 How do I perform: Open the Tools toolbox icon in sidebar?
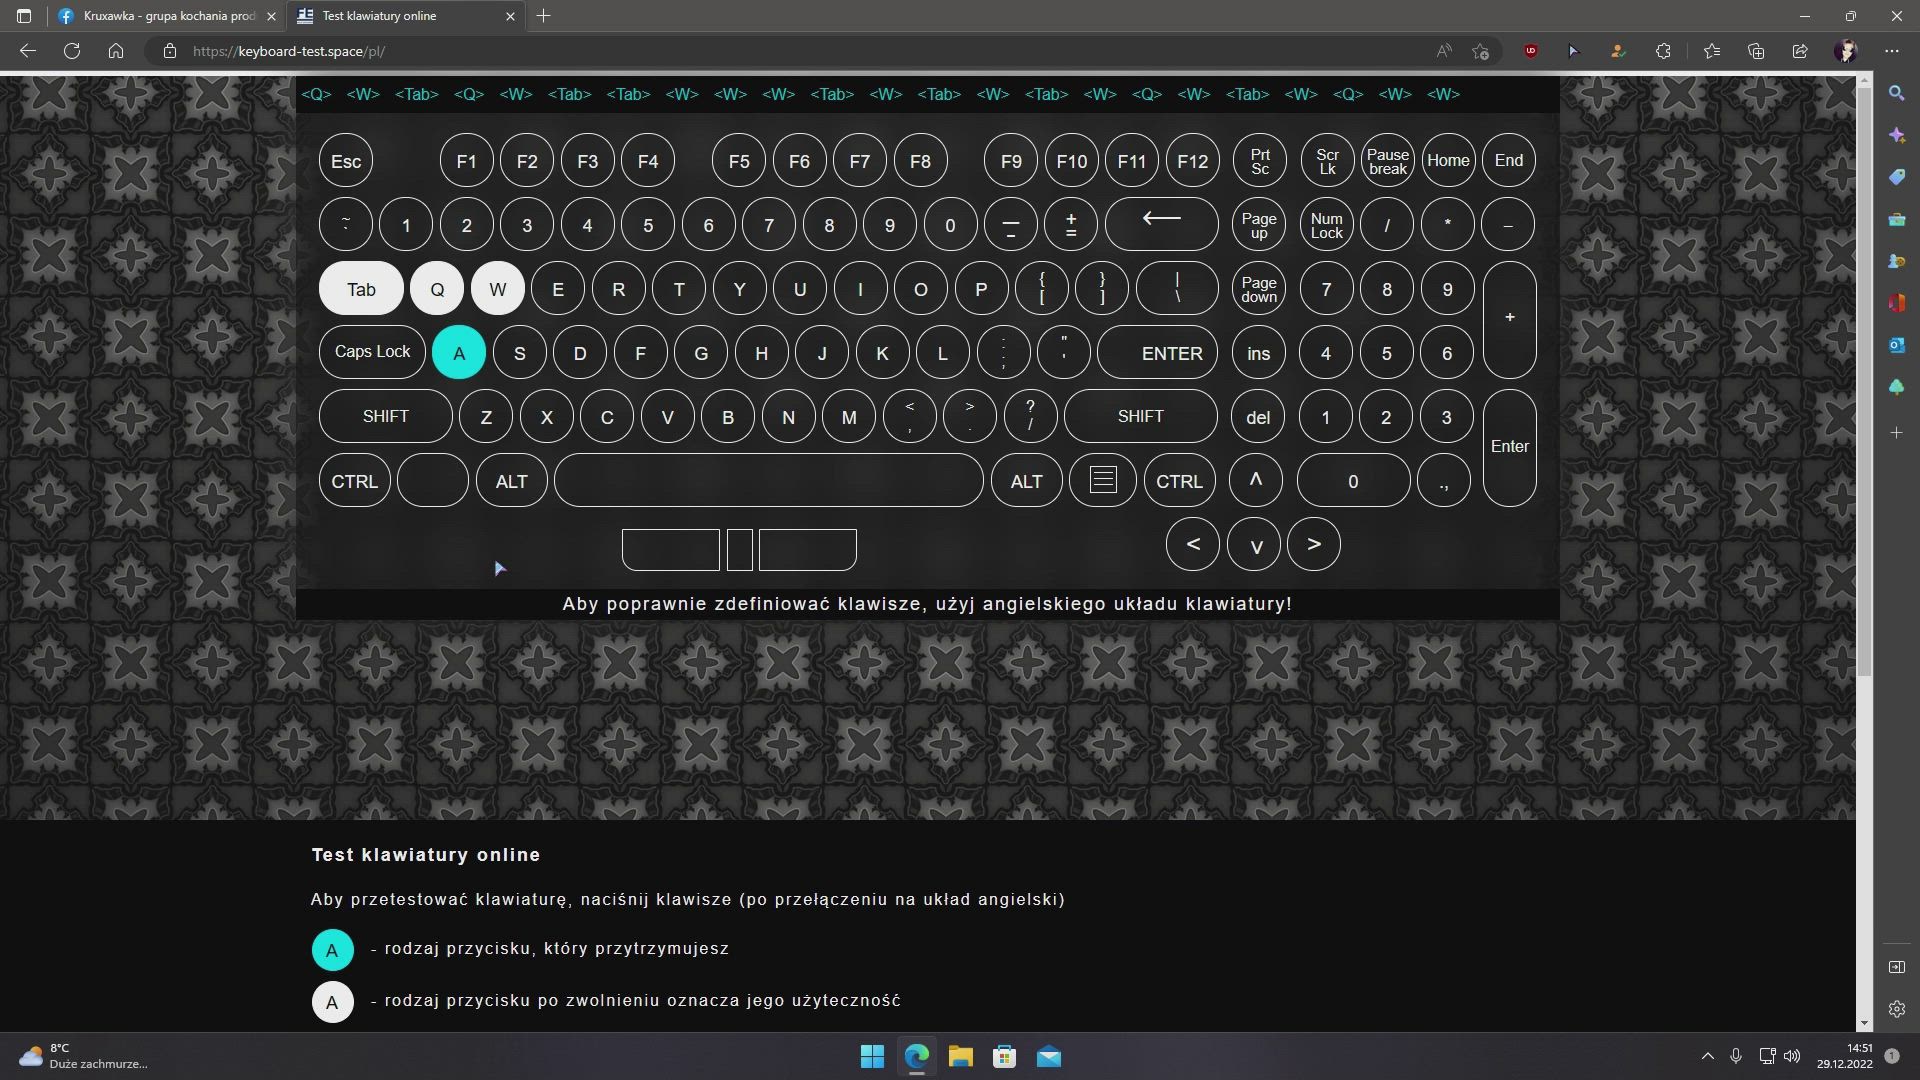(1897, 219)
